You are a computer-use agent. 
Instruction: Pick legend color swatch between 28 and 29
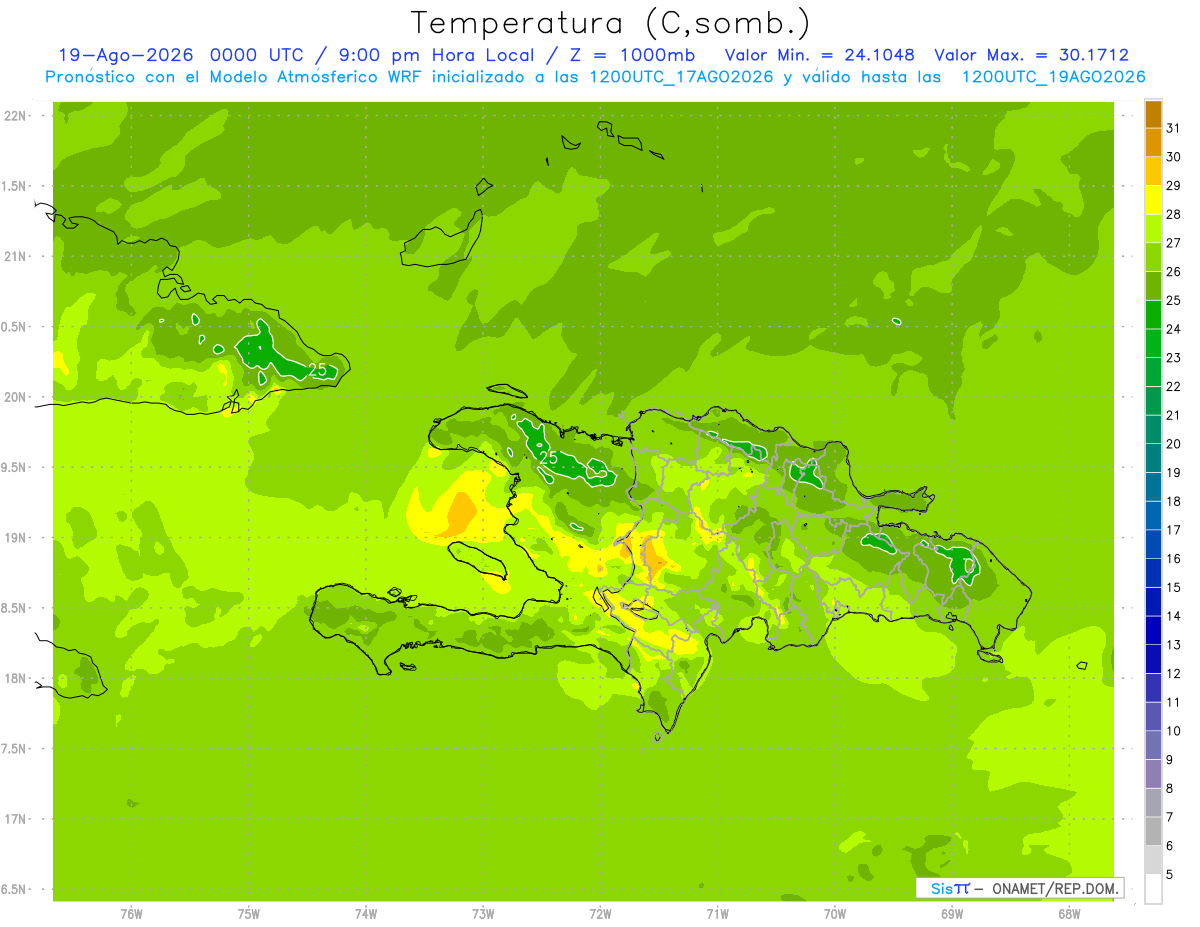1153,200
